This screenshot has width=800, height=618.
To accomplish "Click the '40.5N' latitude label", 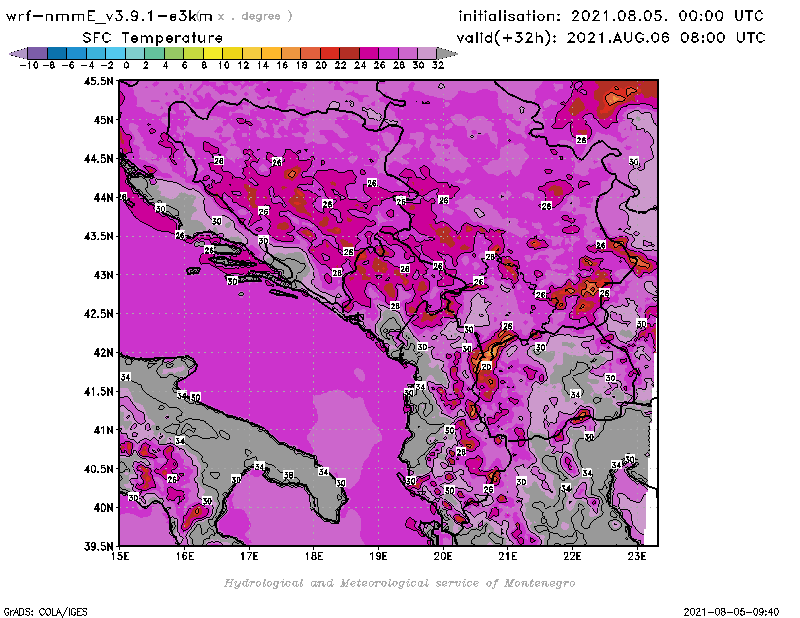I will click(x=98, y=469).
